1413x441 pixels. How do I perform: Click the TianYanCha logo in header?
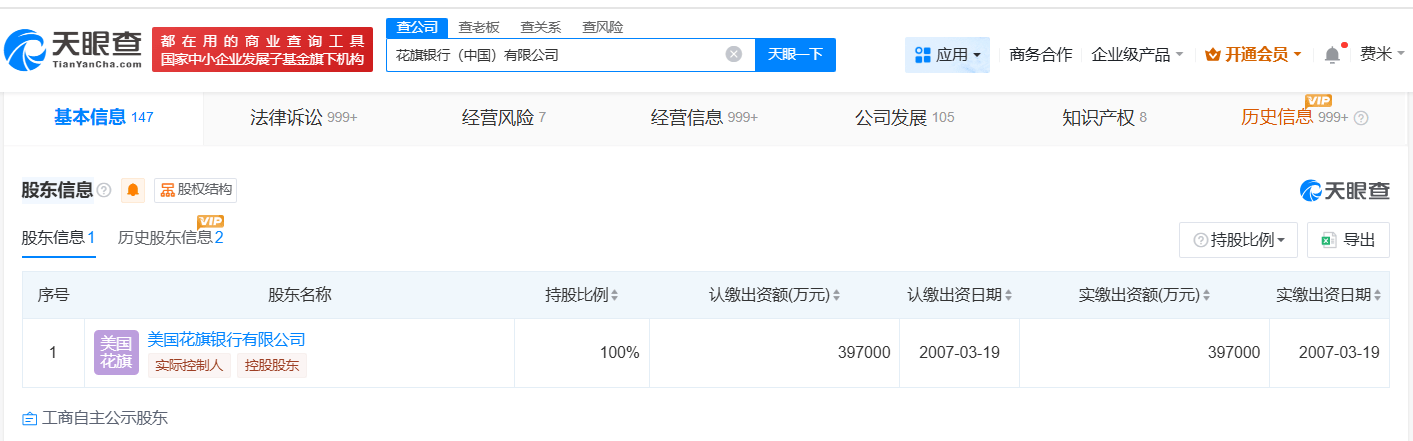[x=74, y=50]
